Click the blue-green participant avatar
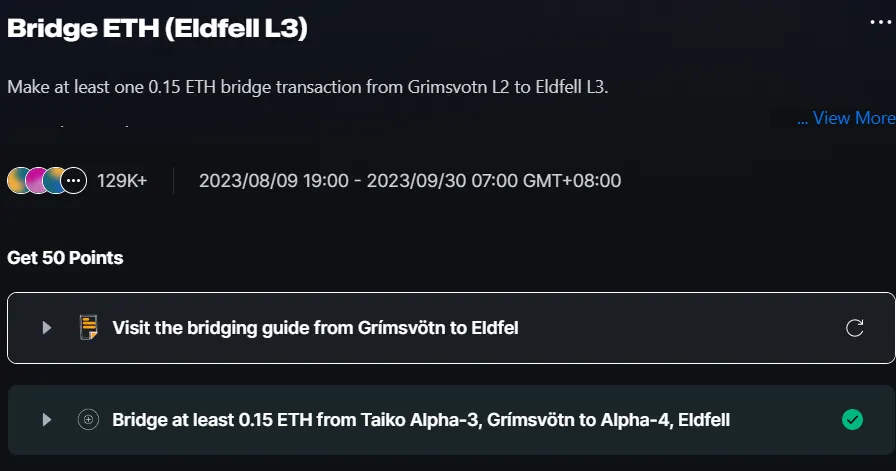 coord(55,181)
